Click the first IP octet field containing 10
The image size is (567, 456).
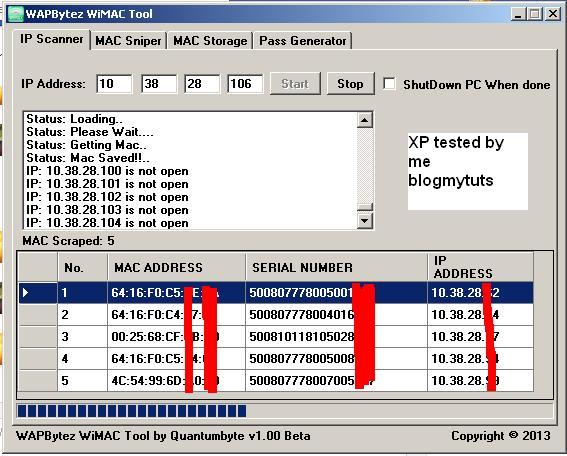[x=114, y=84]
